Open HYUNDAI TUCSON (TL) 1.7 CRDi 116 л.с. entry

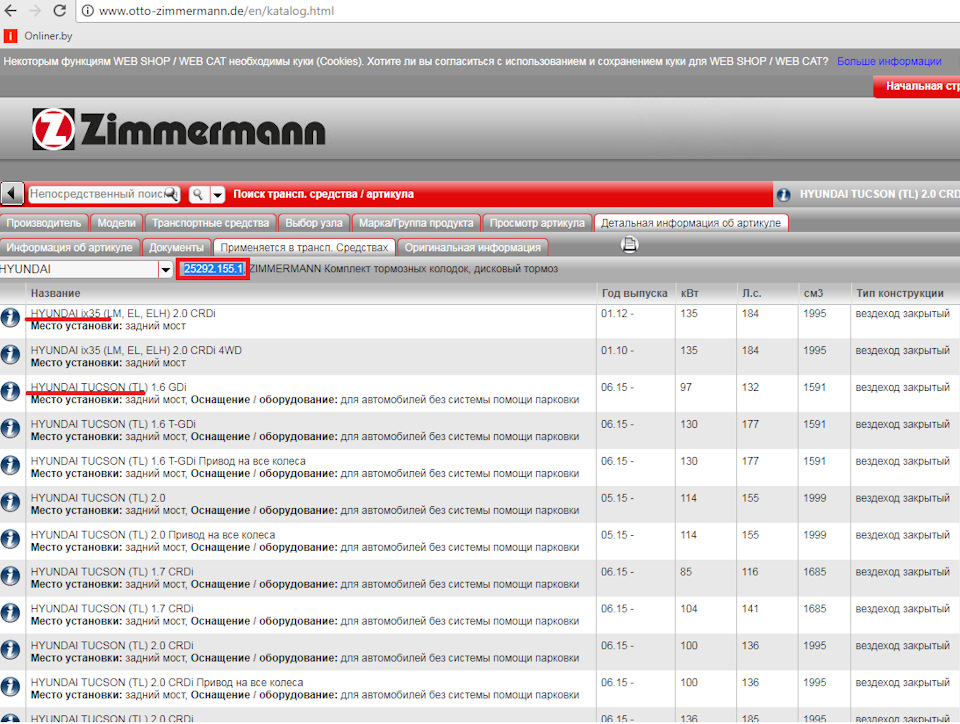point(112,572)
